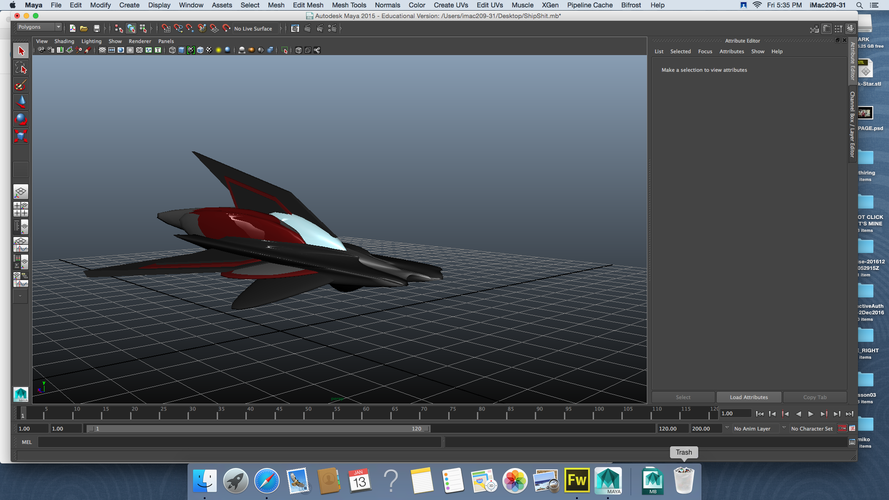Viewport: 889px width, 500px height.
Task: Select the arrow Select tool
Action: [21, 51]
